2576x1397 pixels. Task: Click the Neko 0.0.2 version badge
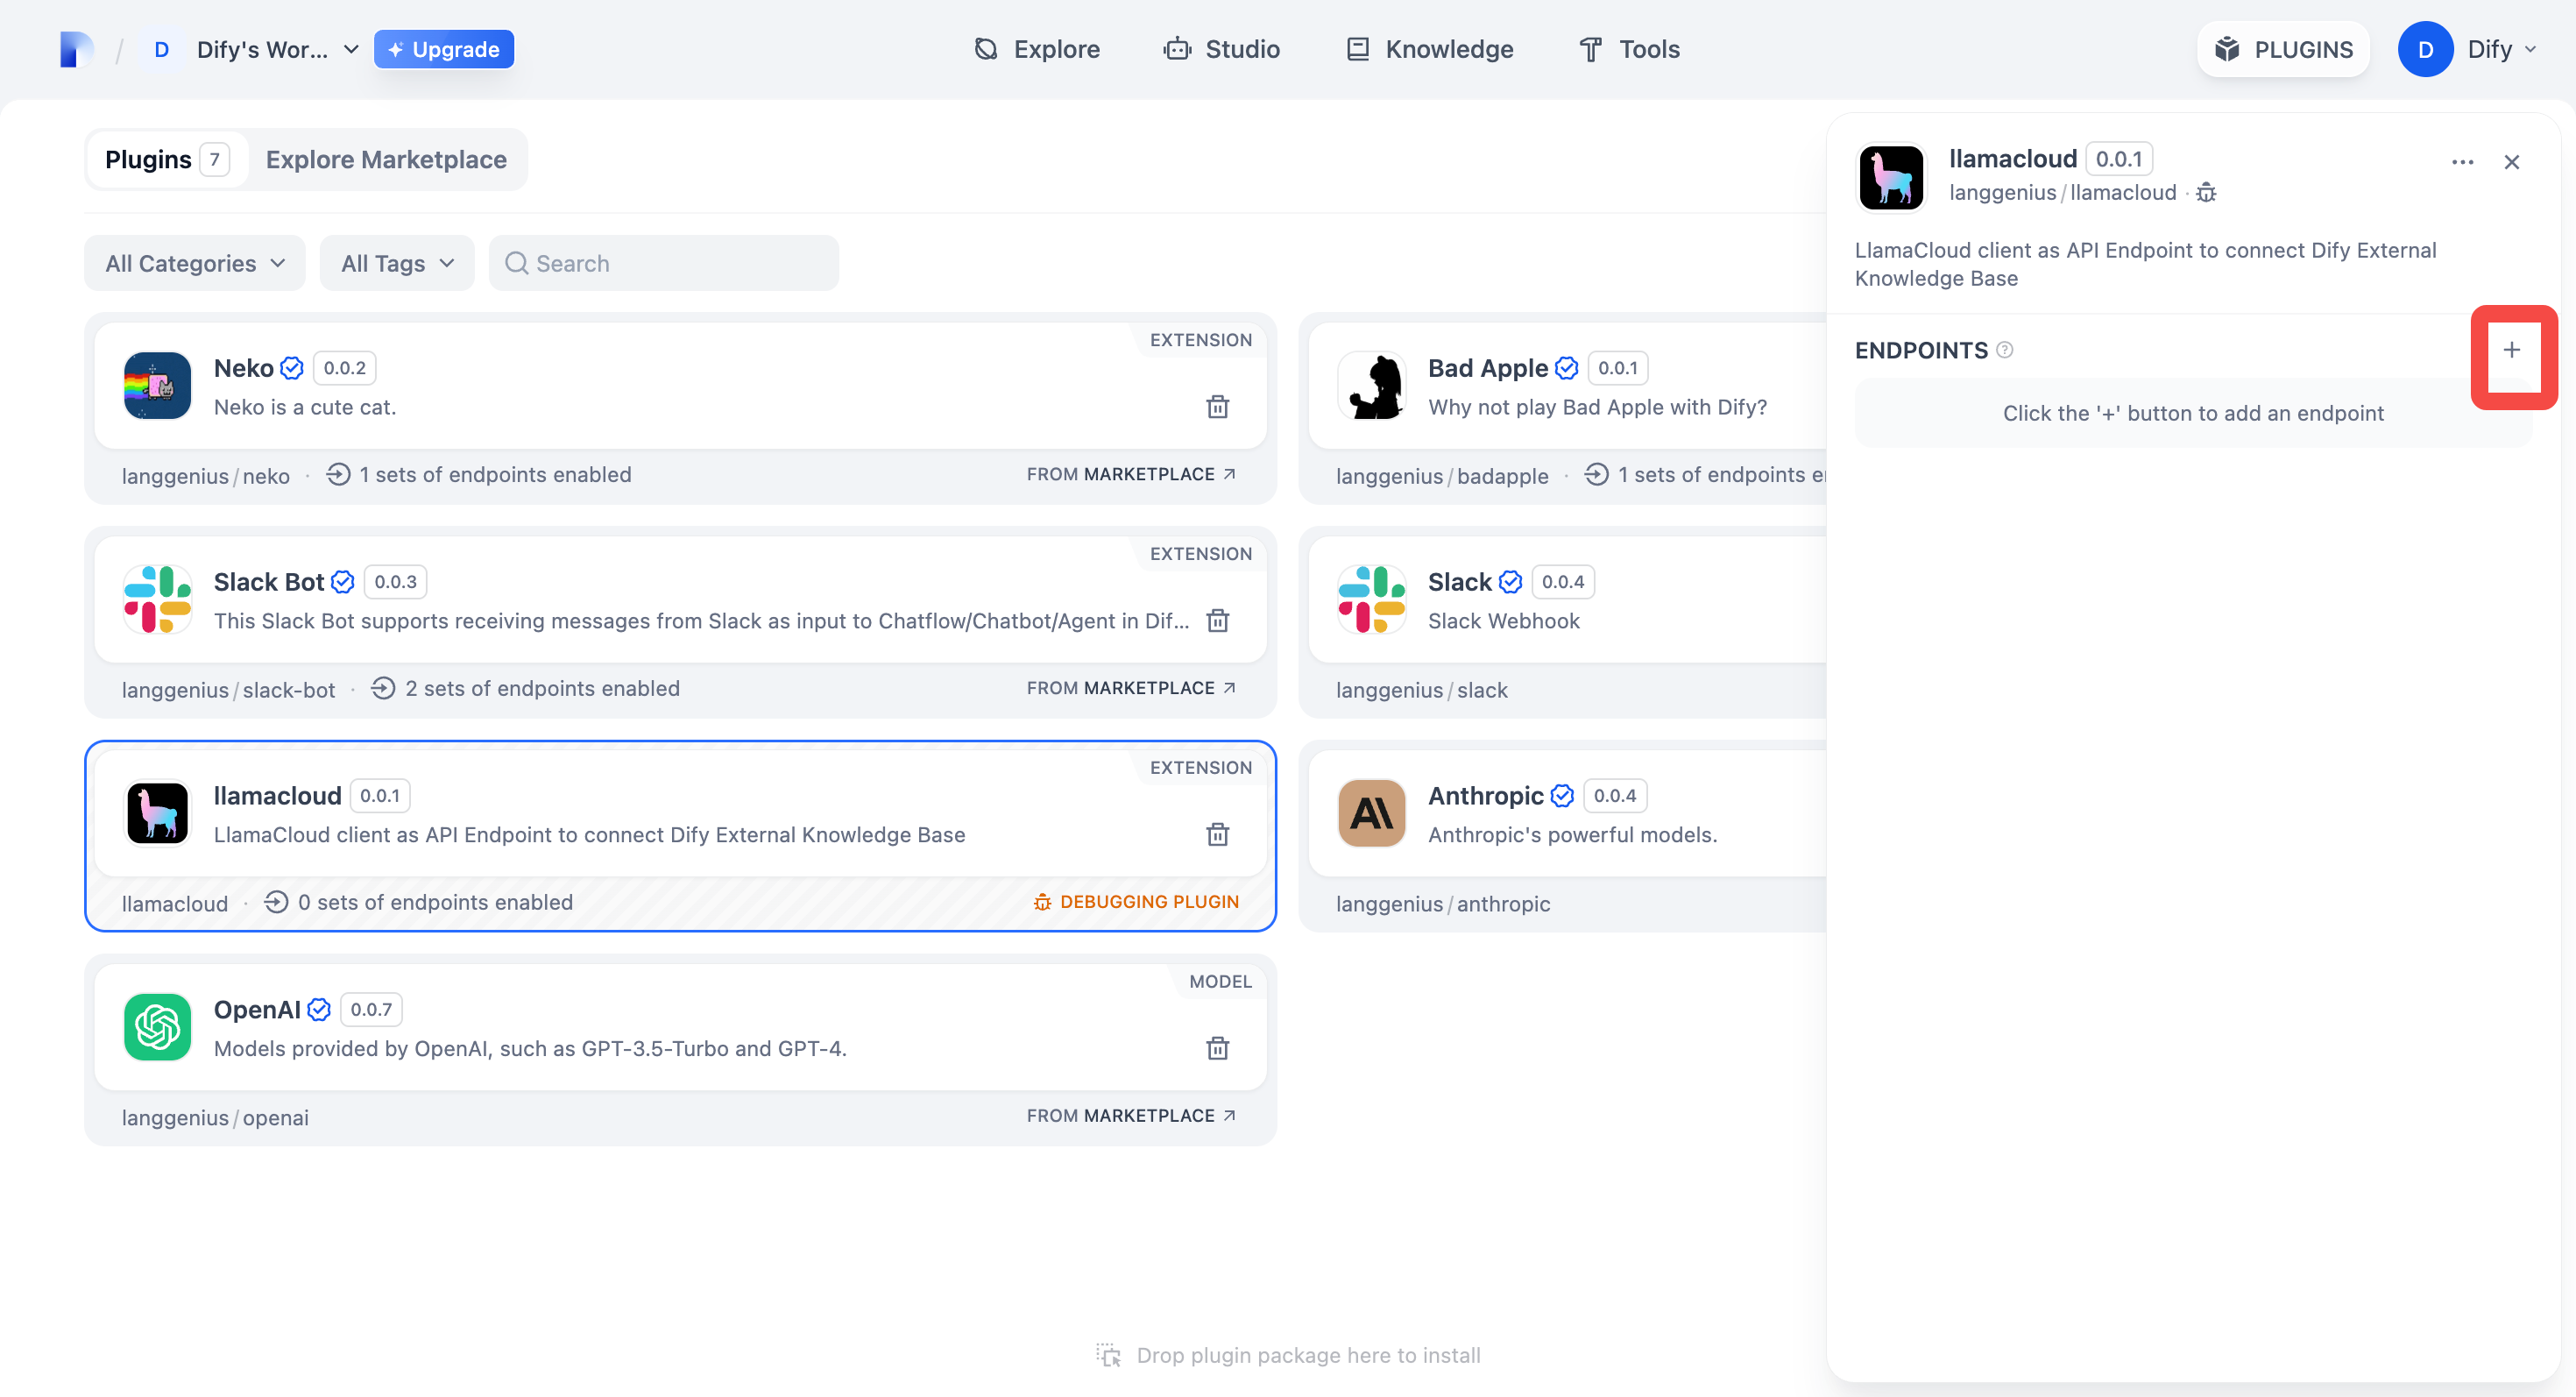pos(345,368)
